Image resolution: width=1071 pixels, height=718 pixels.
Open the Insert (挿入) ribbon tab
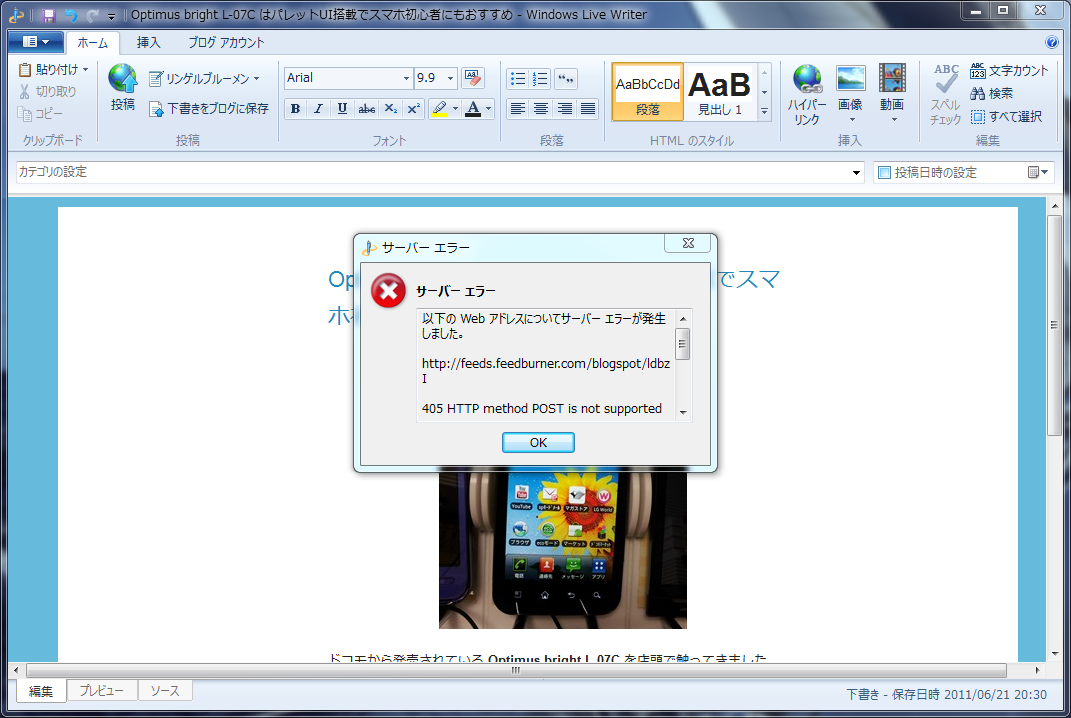click(148, 42)
